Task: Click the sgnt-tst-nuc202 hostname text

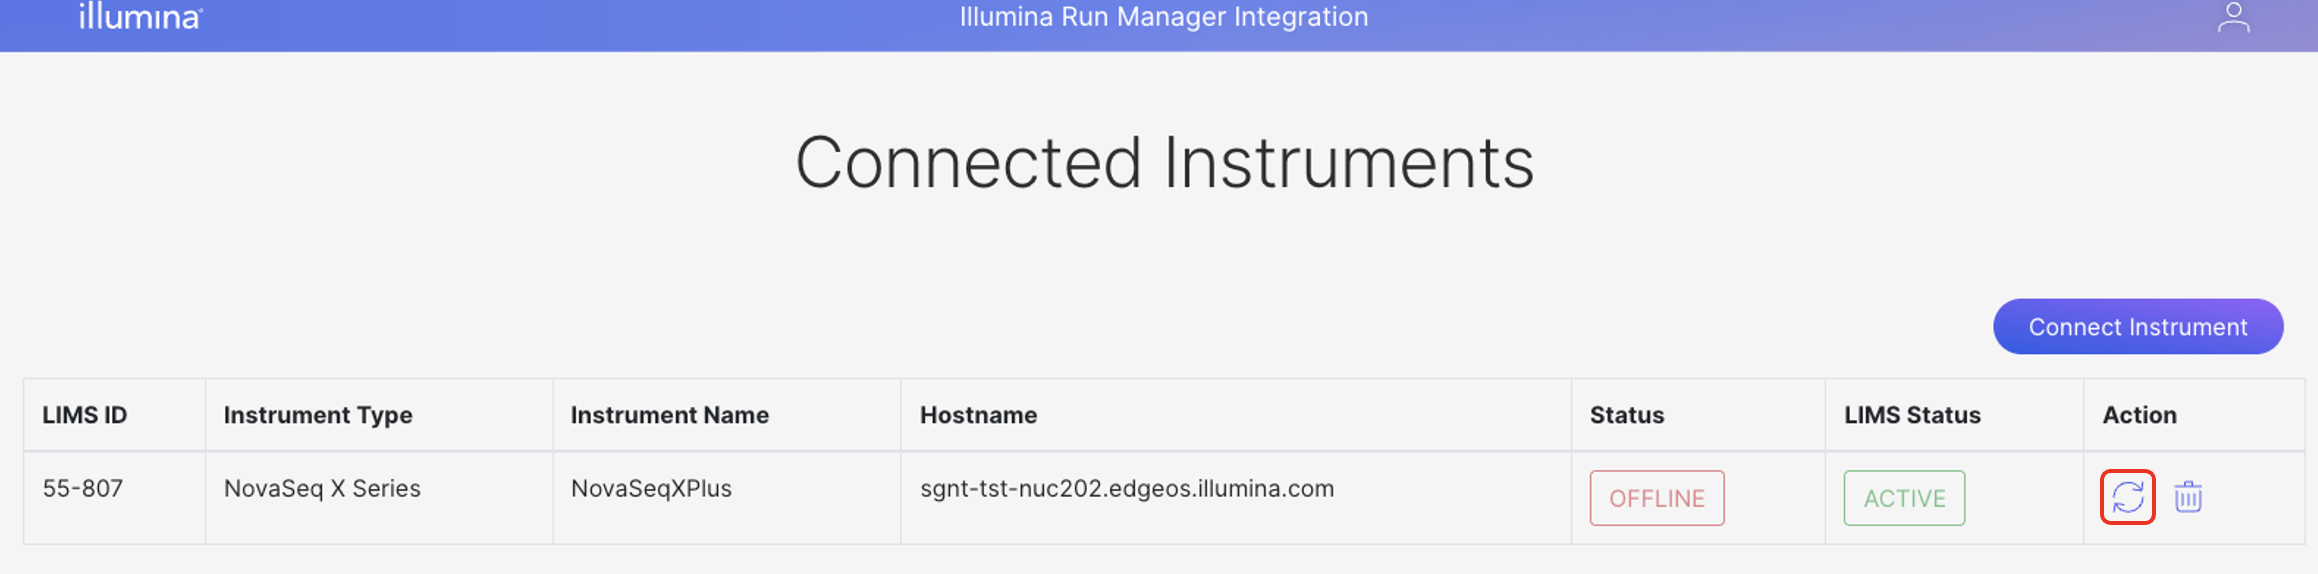Action: coord(1127,489)
